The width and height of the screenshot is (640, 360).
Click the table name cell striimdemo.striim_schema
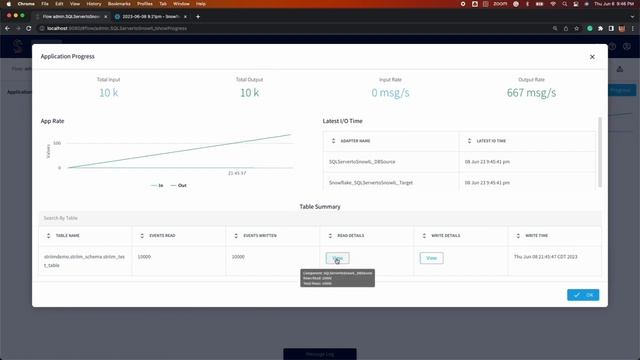[84, 261]
